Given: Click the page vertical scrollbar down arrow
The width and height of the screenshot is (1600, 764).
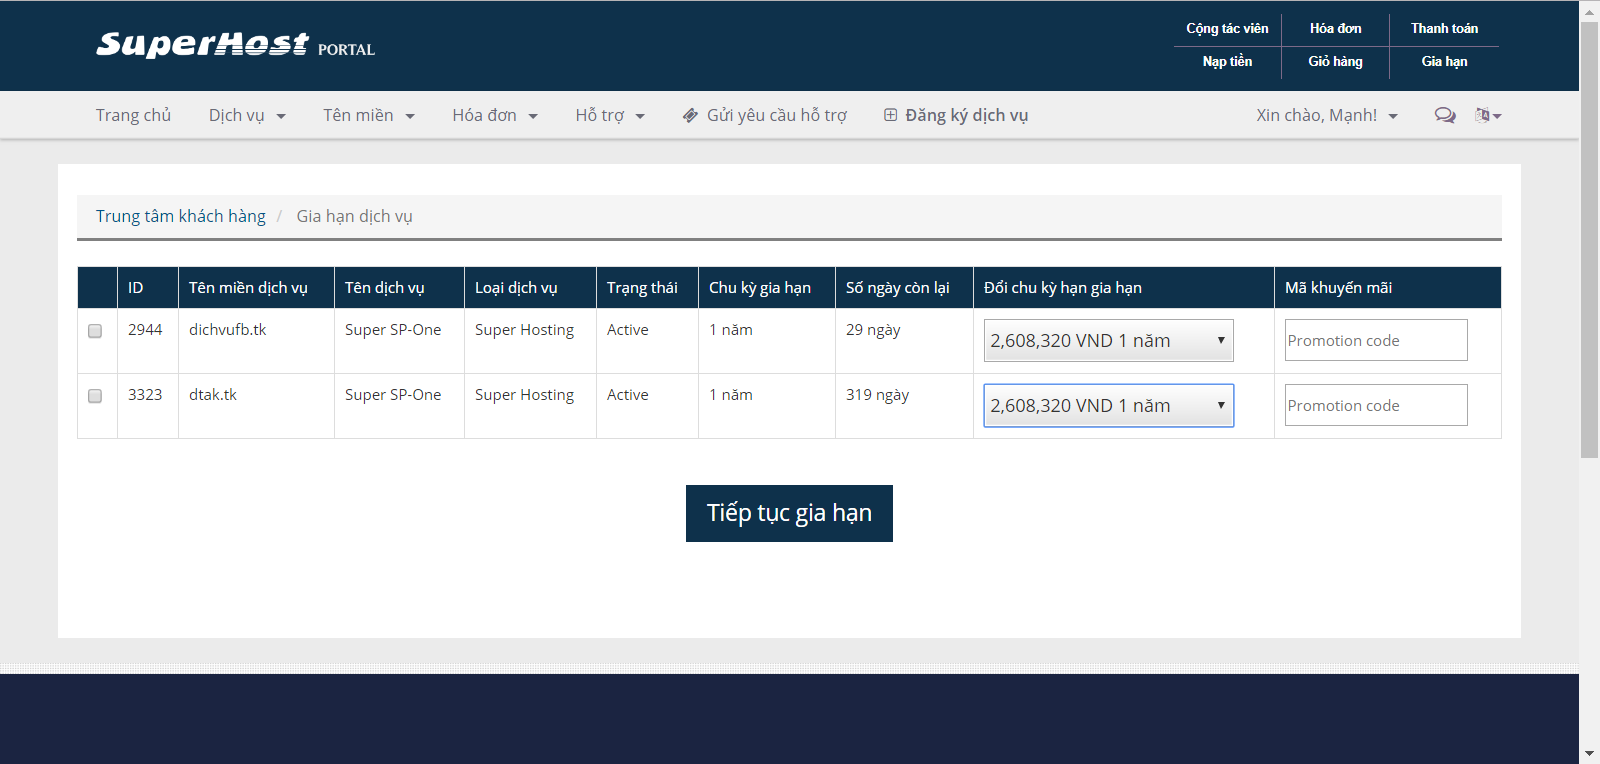Looking at the screenshot, I should [x=1589, y=753].
